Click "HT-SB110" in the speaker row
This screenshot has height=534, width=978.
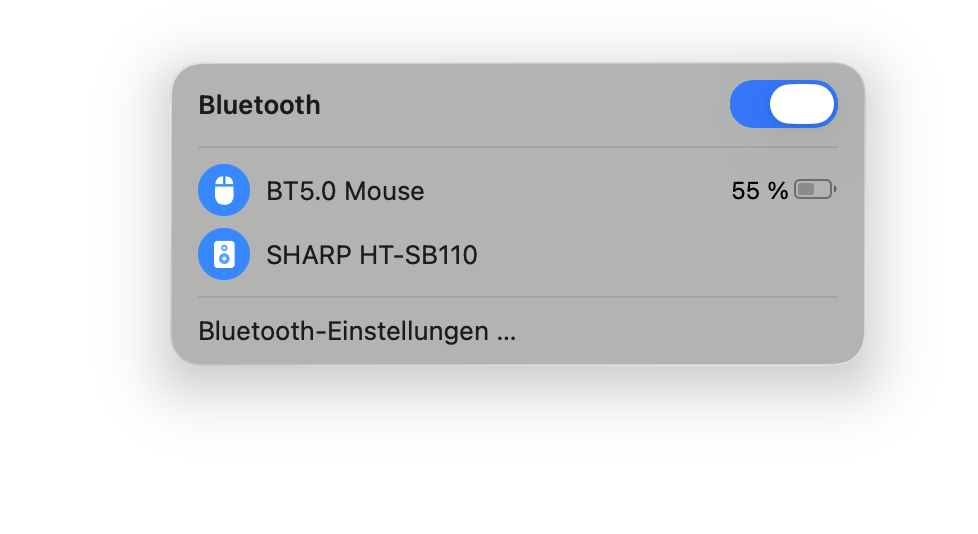418,256
